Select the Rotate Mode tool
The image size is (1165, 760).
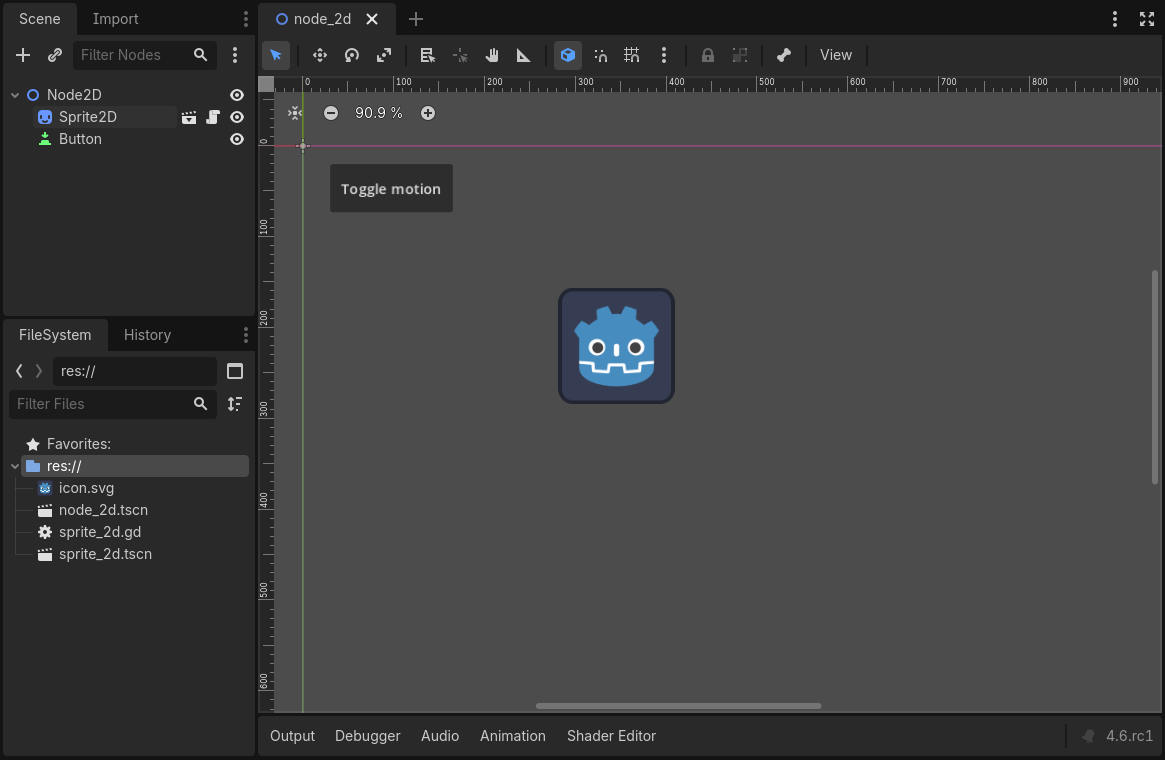click(x=352, y=55)
